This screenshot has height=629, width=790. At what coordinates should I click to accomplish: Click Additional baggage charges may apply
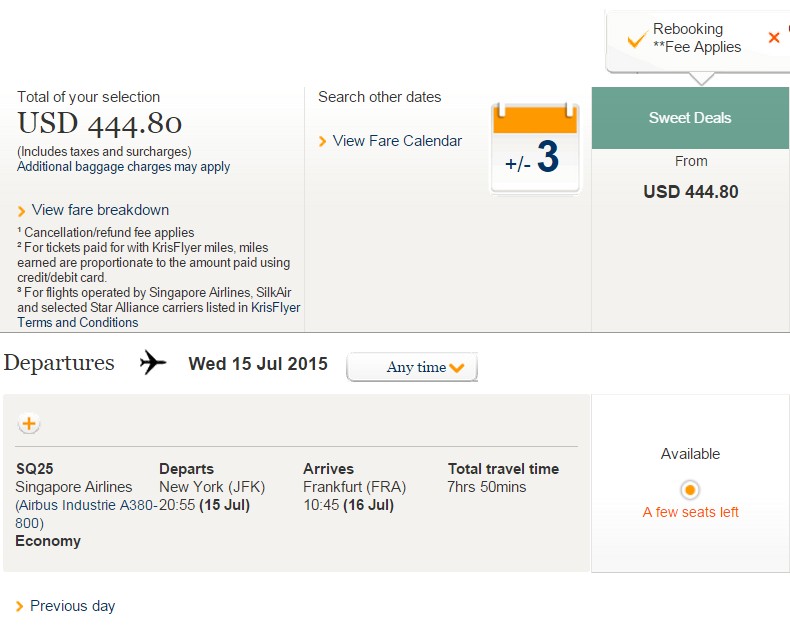point(123,167)
